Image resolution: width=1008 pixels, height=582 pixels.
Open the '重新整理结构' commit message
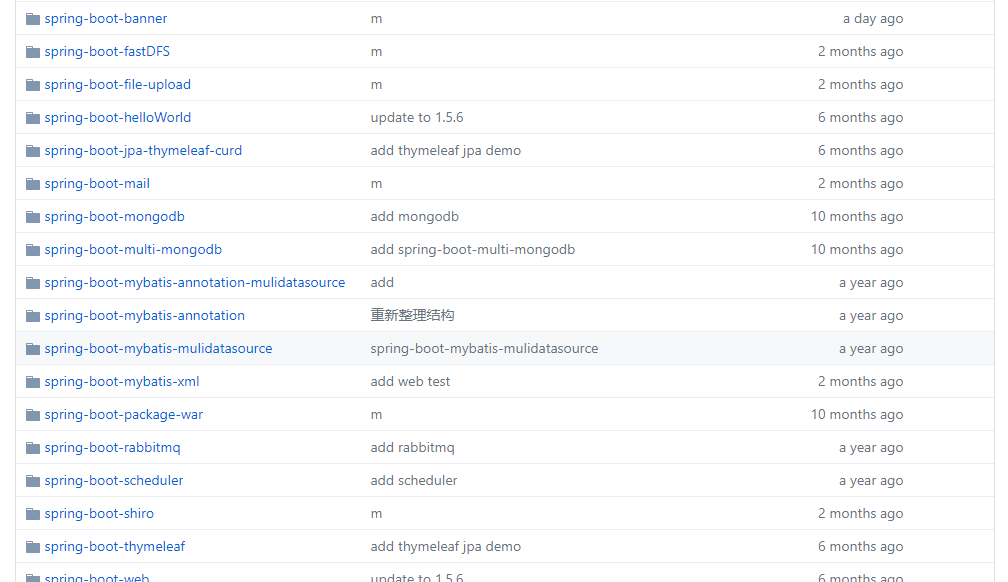[412, 315]
